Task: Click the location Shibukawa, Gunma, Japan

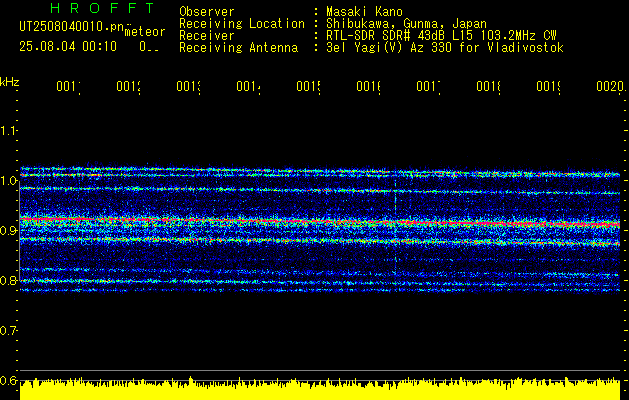Action: 406,24
